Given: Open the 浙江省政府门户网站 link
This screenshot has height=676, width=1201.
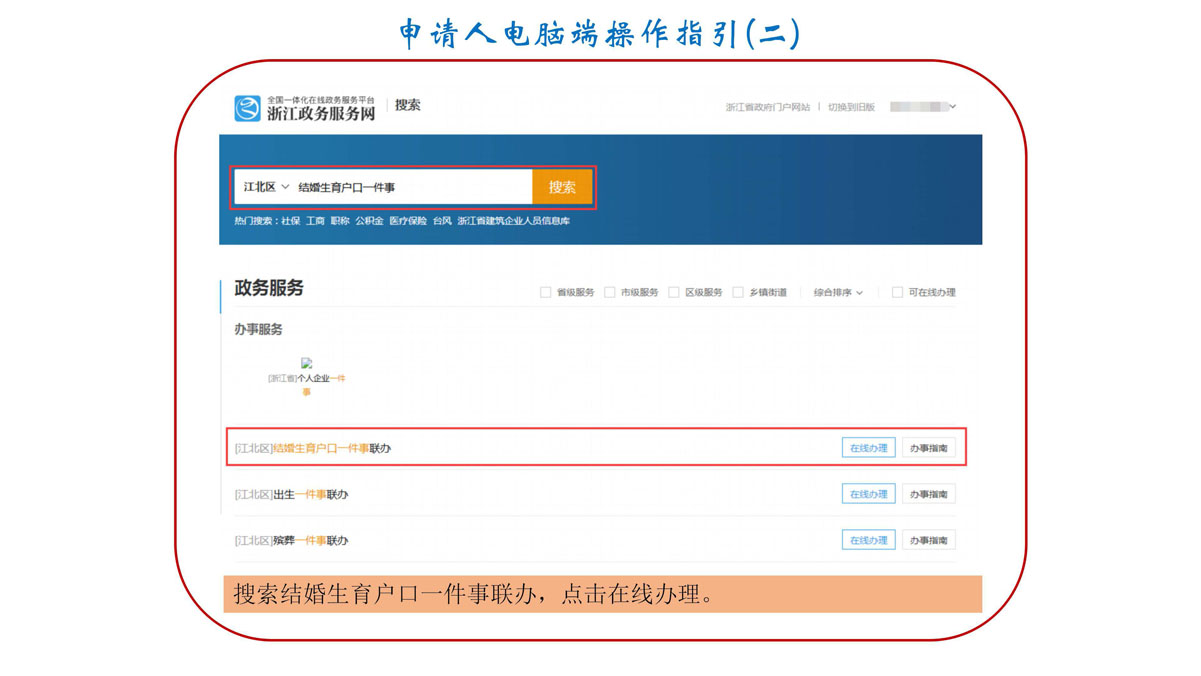Looking at the screenshot, I should click(x=767, y=107).
